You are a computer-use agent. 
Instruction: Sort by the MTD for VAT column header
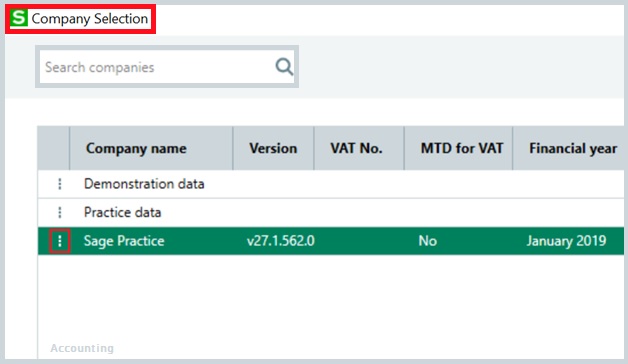coord(458,148)
